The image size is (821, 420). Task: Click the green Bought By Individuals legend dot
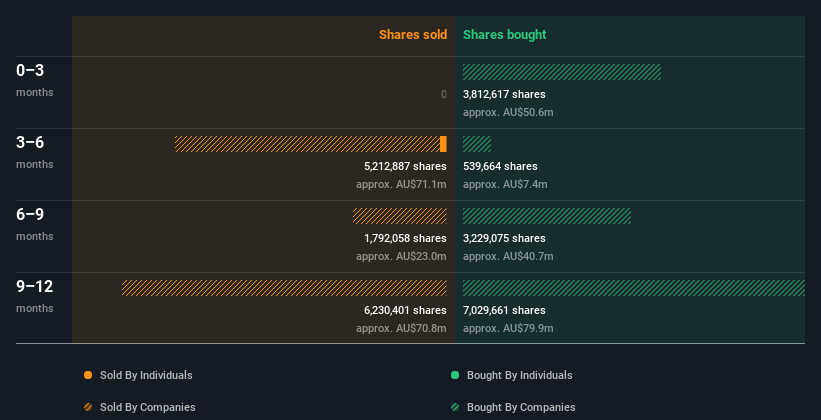click(455, 375)
